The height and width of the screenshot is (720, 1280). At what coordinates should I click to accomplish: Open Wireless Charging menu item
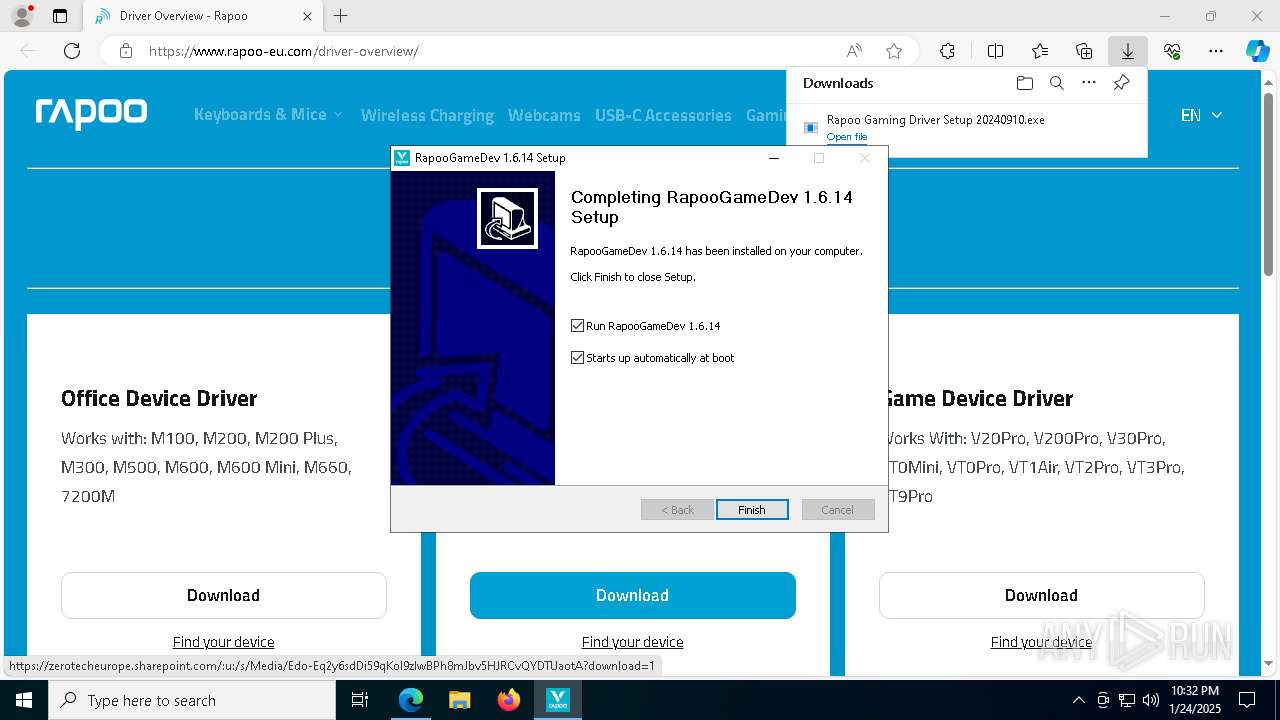pos(427,115)
